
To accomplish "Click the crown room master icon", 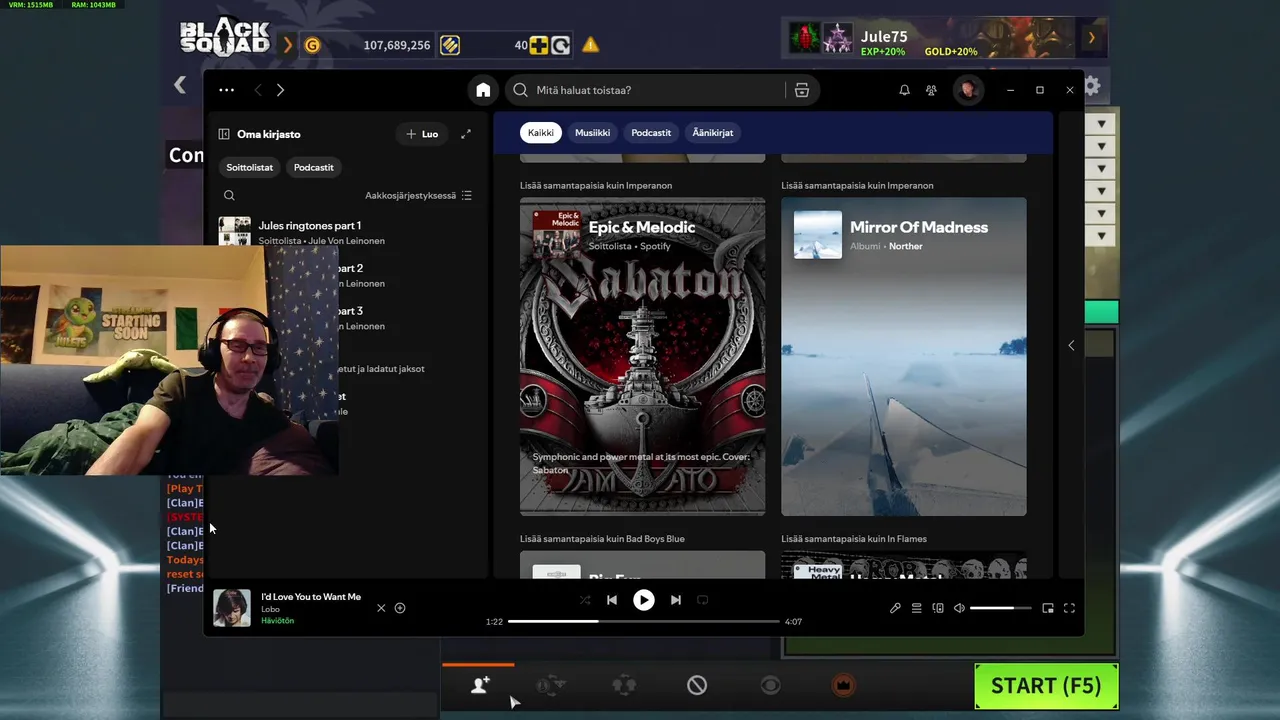I will coord(843,685).
